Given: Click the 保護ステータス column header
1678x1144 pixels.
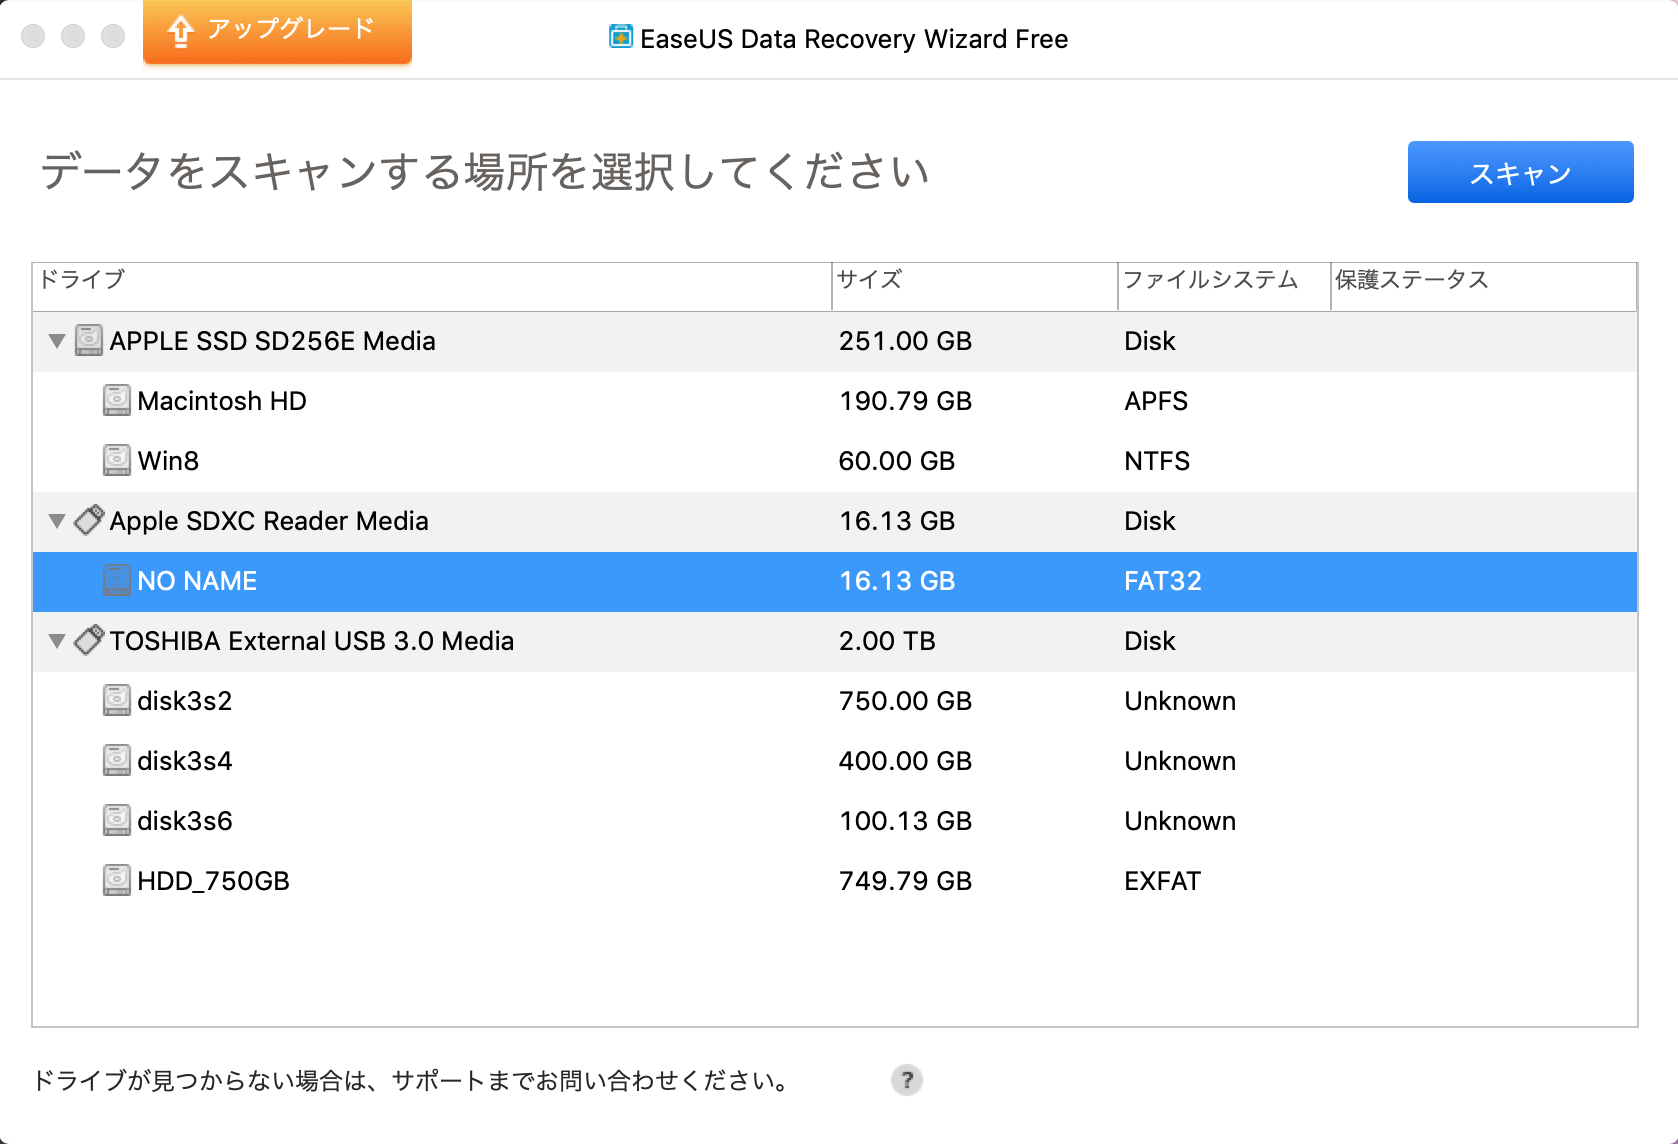Looking at the screenshot, I should click(1484, 286).
